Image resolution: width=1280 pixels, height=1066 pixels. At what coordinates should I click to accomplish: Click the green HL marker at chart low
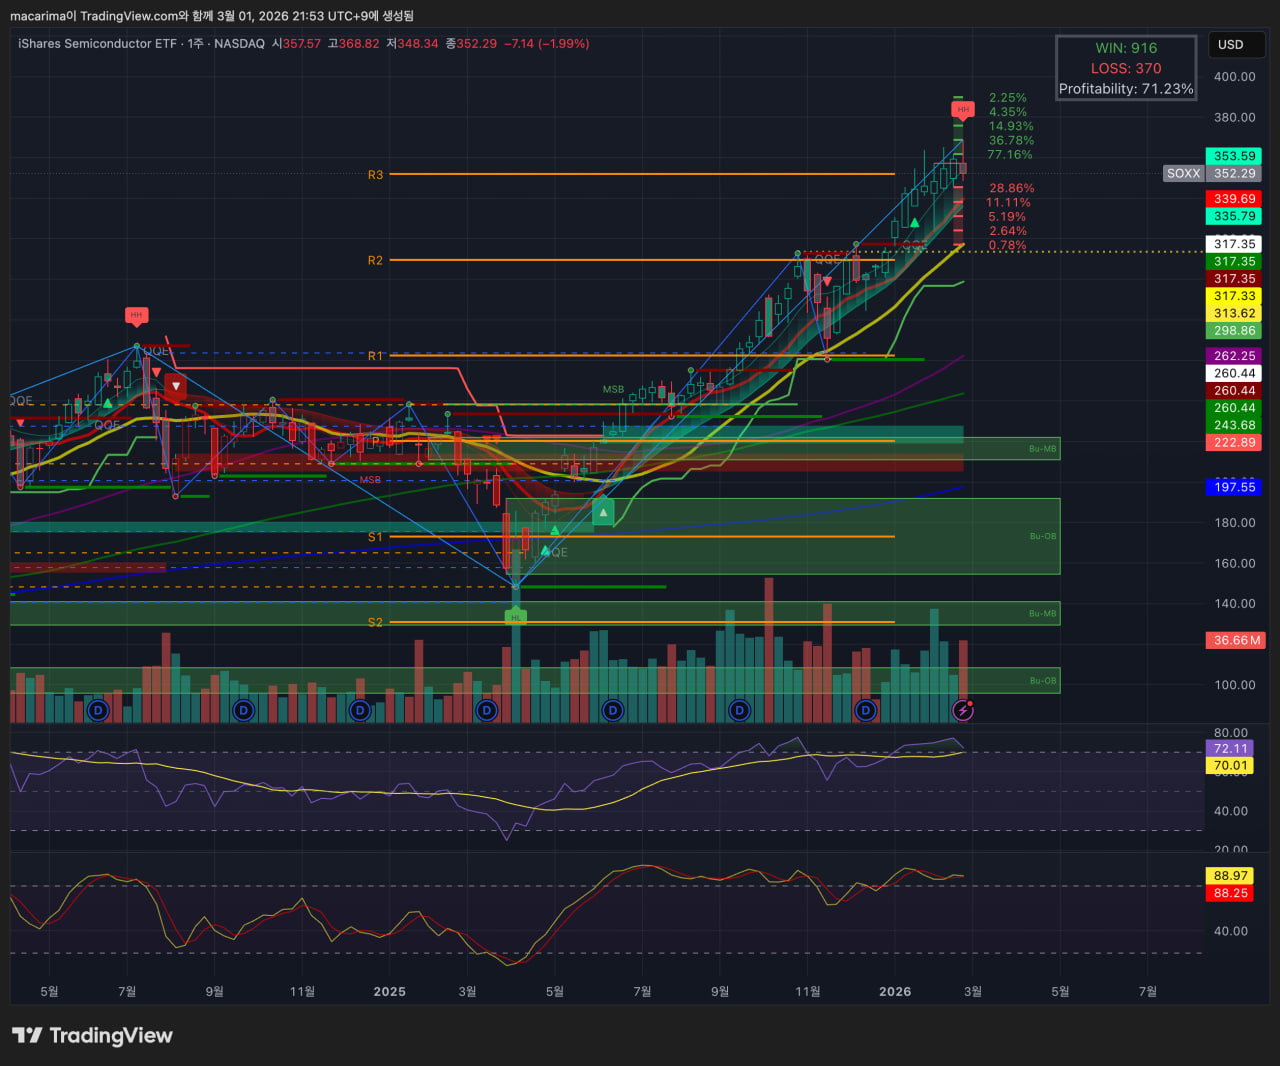pyautogui.click(x=516, y=617)
